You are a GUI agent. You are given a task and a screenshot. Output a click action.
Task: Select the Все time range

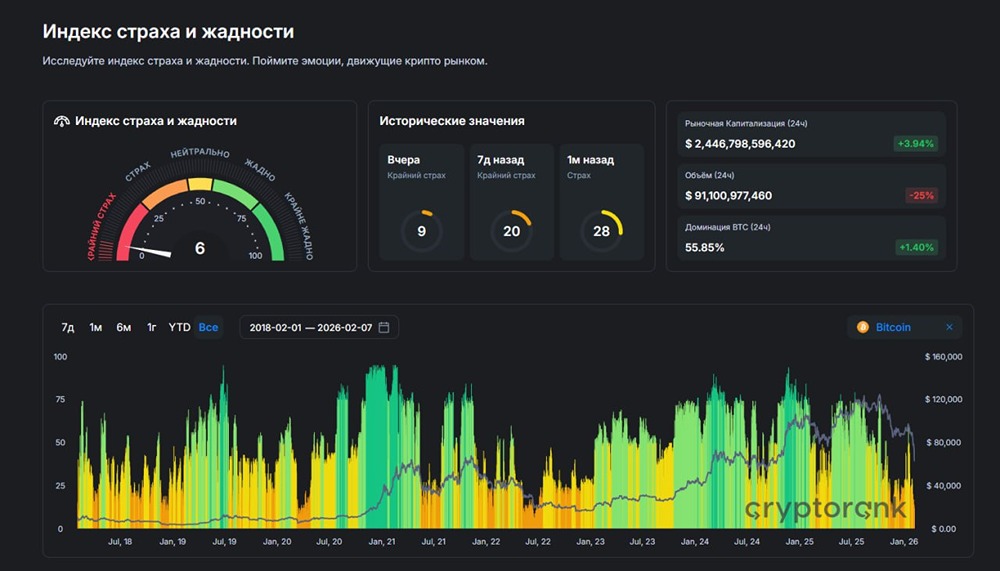click(209, 327)
